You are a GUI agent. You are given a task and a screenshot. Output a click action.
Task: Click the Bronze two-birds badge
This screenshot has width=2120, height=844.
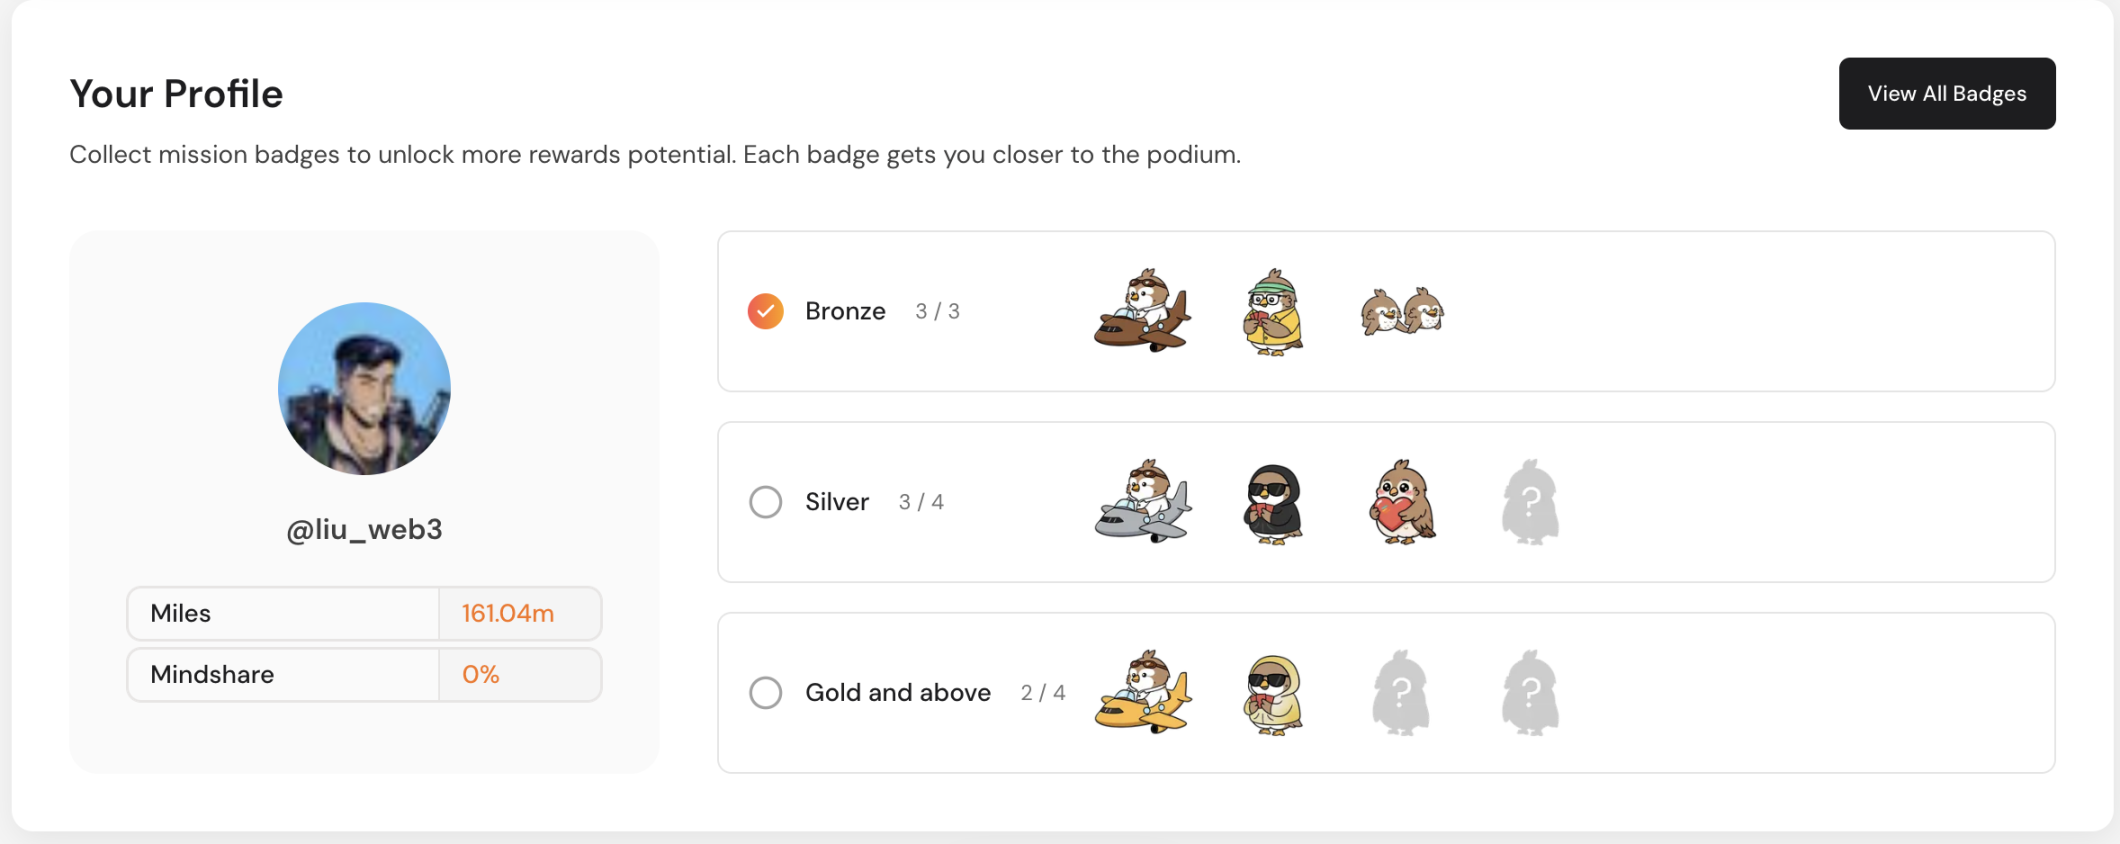point(1402,312)
